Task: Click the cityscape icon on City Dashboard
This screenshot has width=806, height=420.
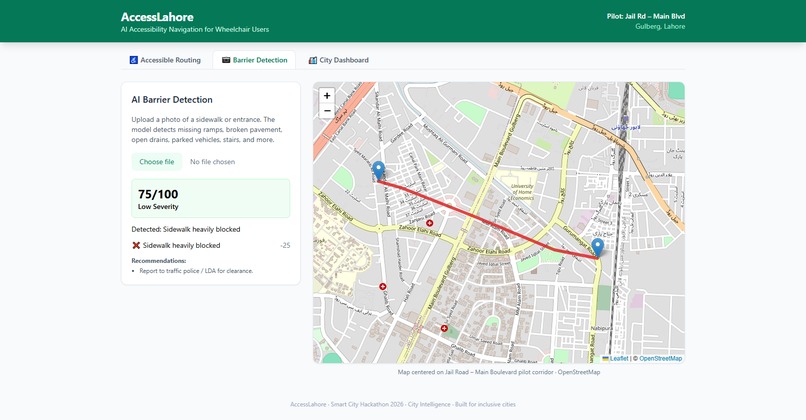Action: 313,60
